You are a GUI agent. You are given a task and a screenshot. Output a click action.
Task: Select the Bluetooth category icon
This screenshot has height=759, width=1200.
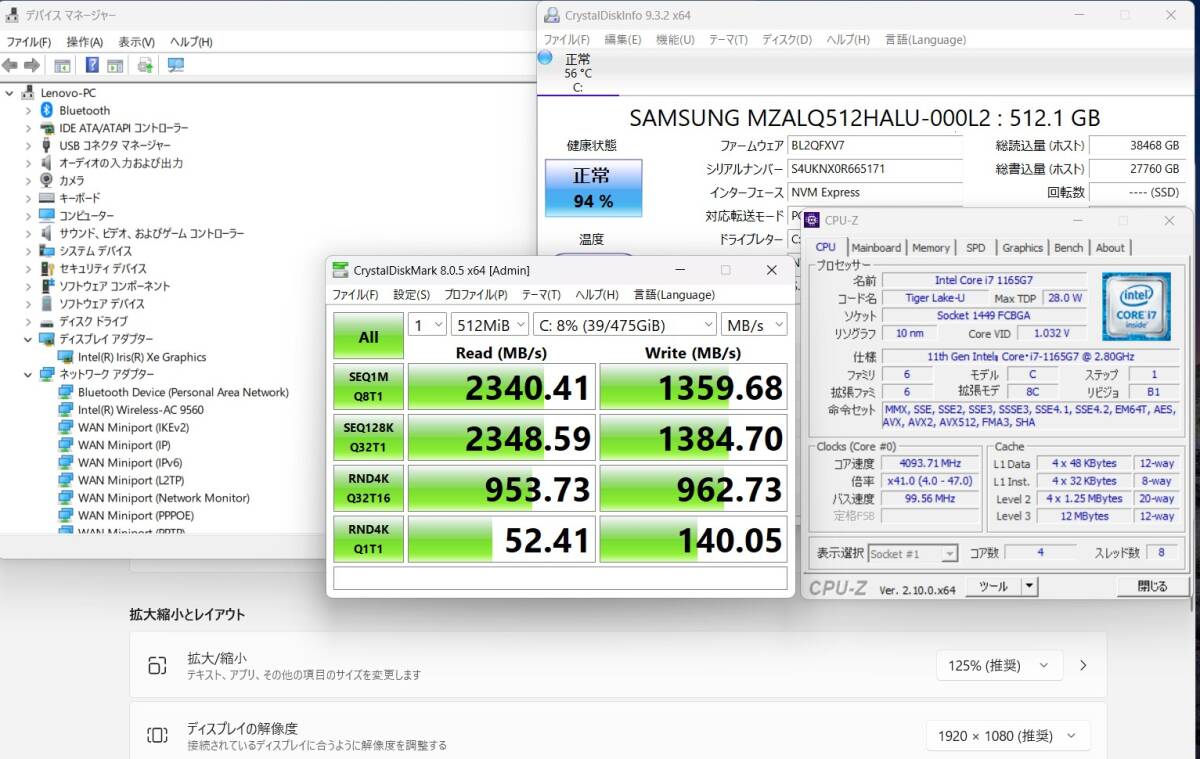click(47, 110)
